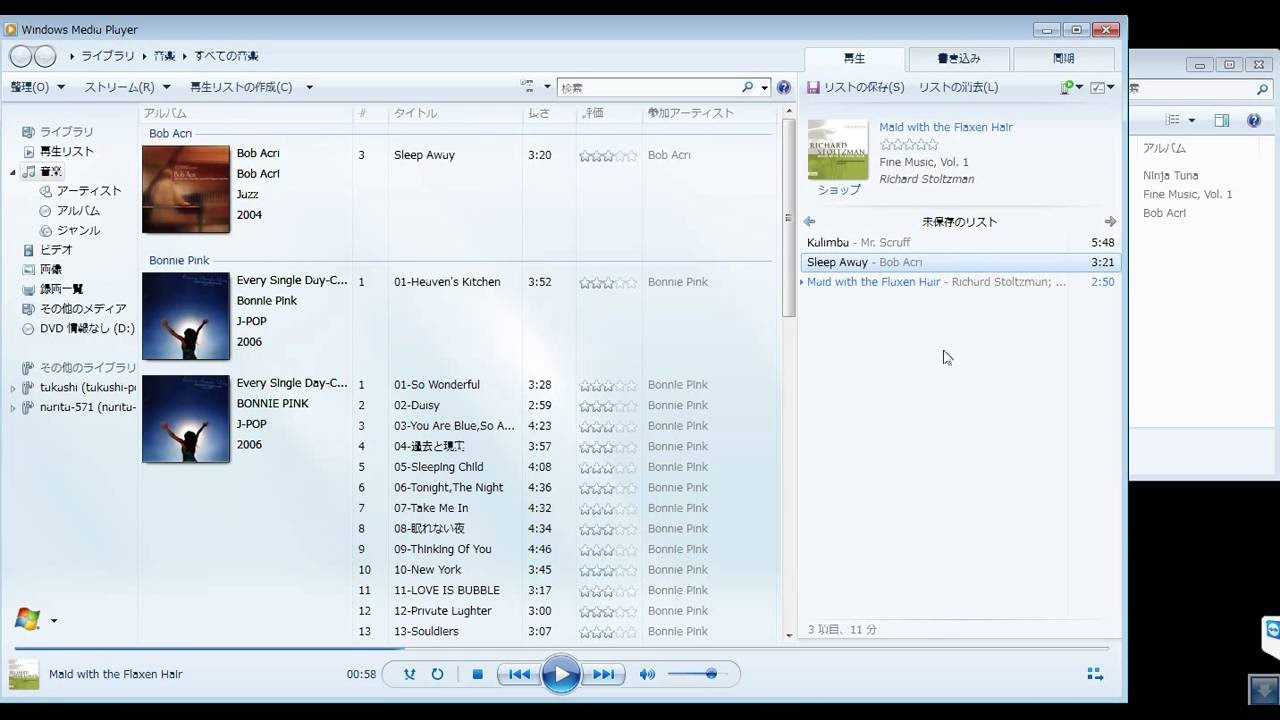Skip to next track
1280x720 pixels.
pos(603,674)
